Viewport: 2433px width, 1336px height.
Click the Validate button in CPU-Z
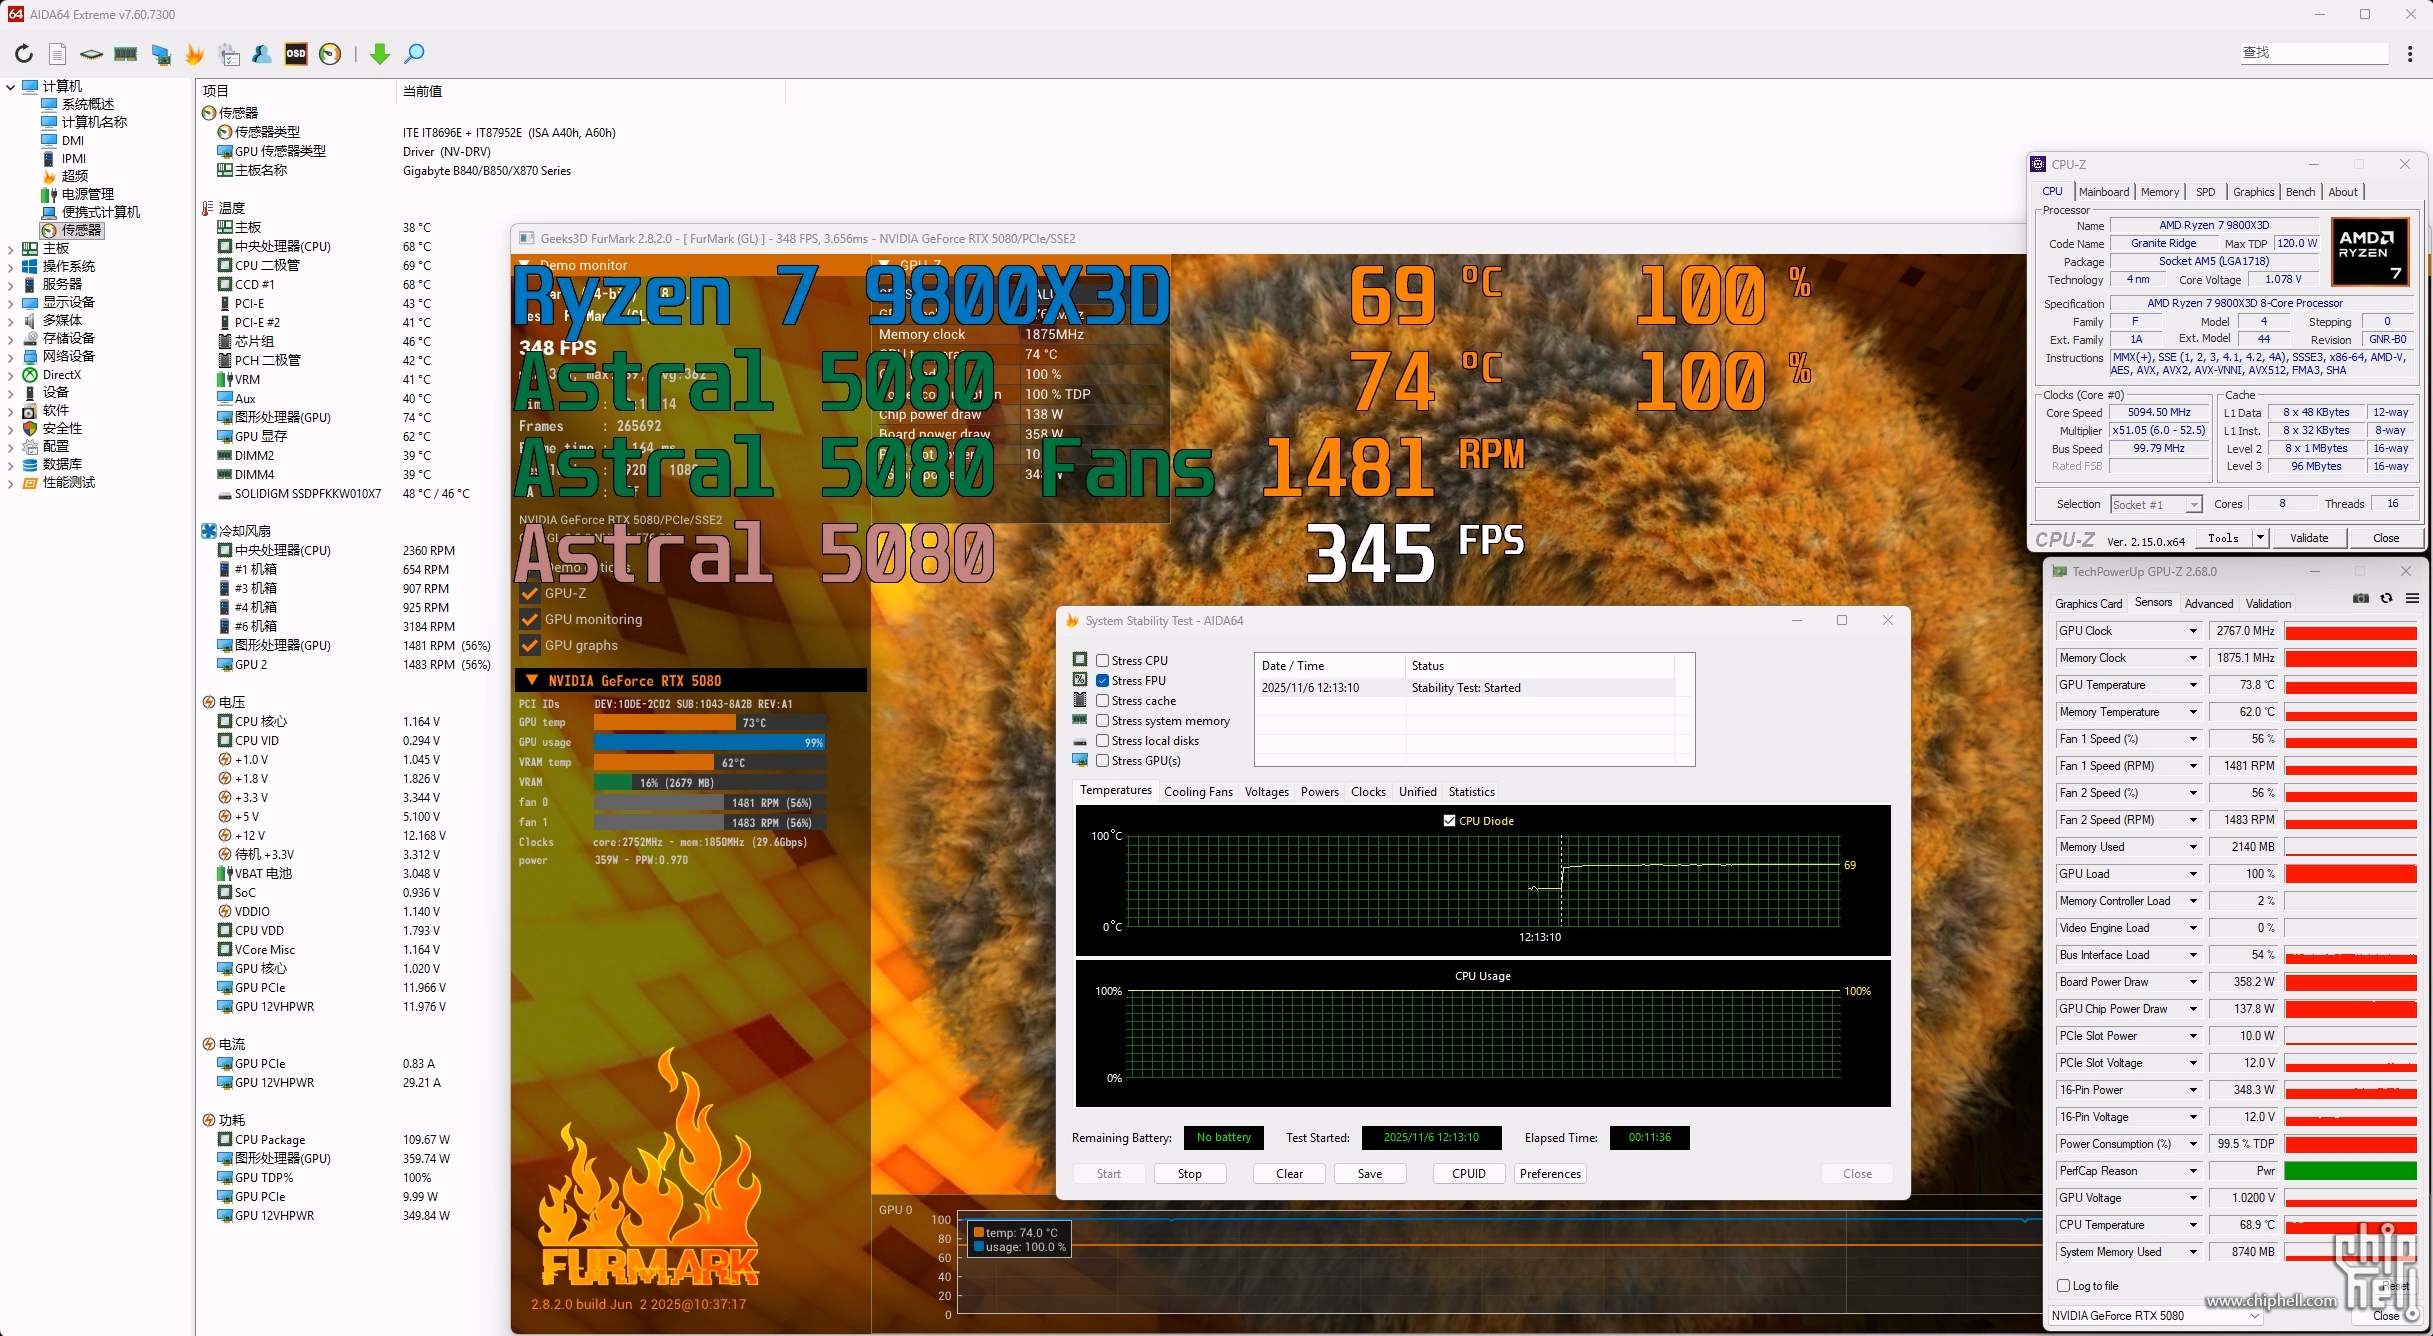click(2309, 538)
